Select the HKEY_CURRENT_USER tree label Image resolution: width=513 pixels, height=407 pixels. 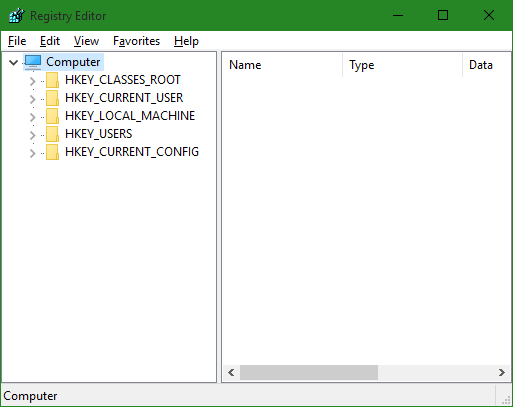(x=124, y=98)
